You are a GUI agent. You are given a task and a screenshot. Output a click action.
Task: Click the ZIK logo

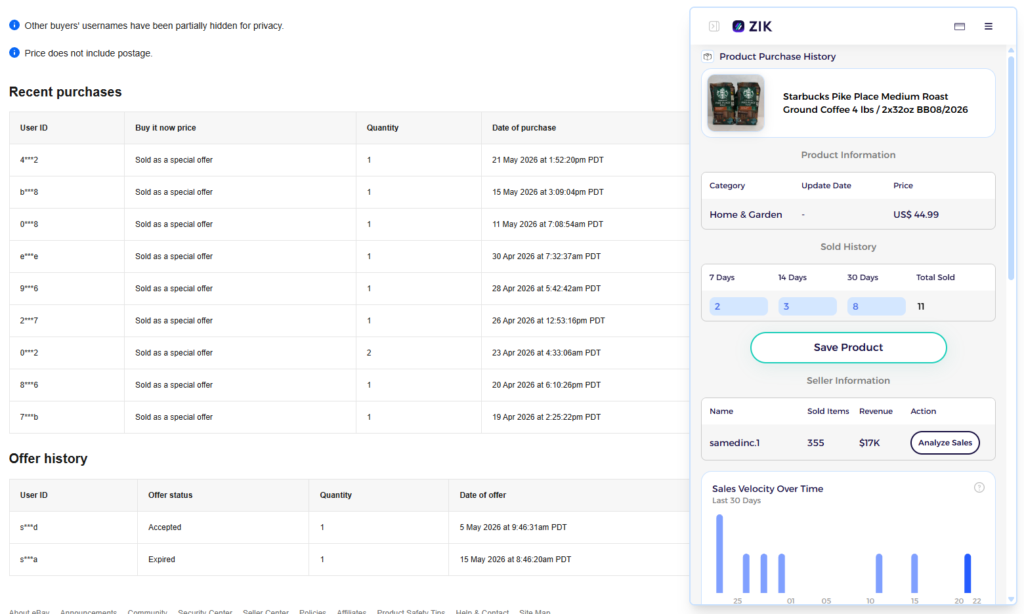752,26
